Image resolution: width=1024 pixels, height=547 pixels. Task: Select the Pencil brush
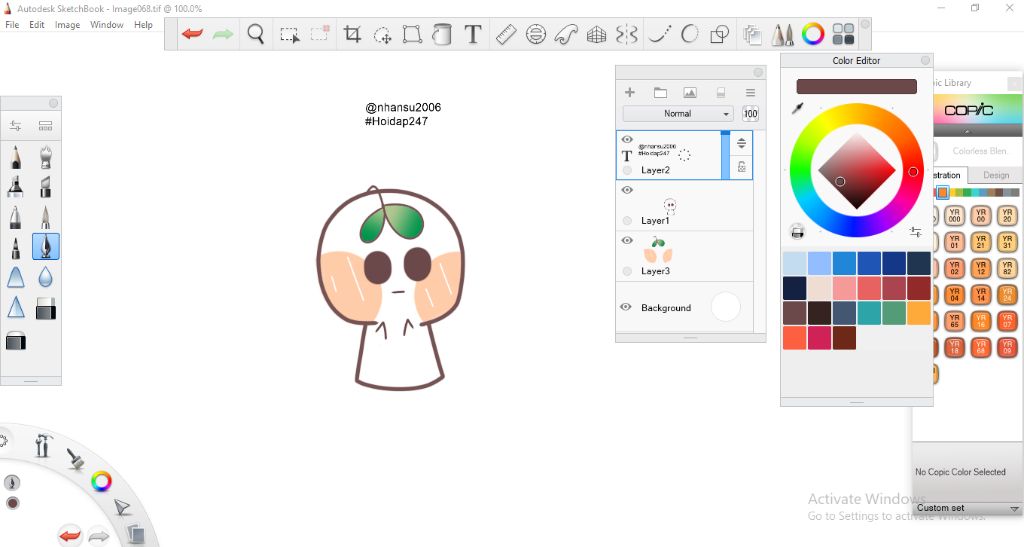tap(16, 157)
